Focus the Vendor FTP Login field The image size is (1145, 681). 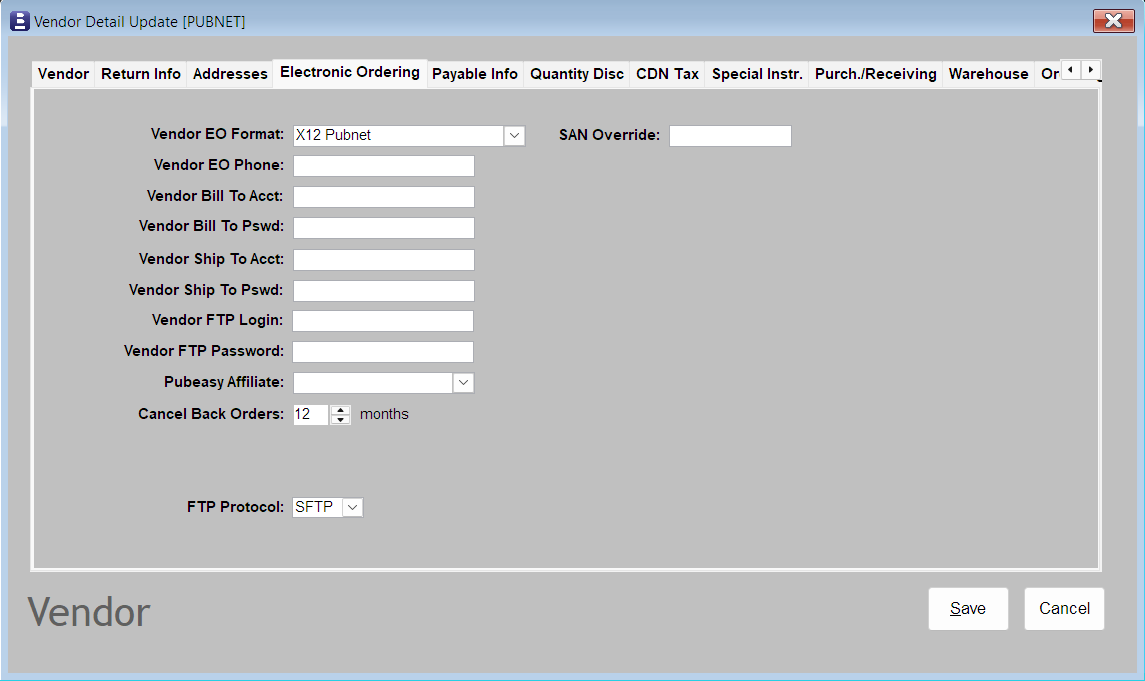point(383,320)
